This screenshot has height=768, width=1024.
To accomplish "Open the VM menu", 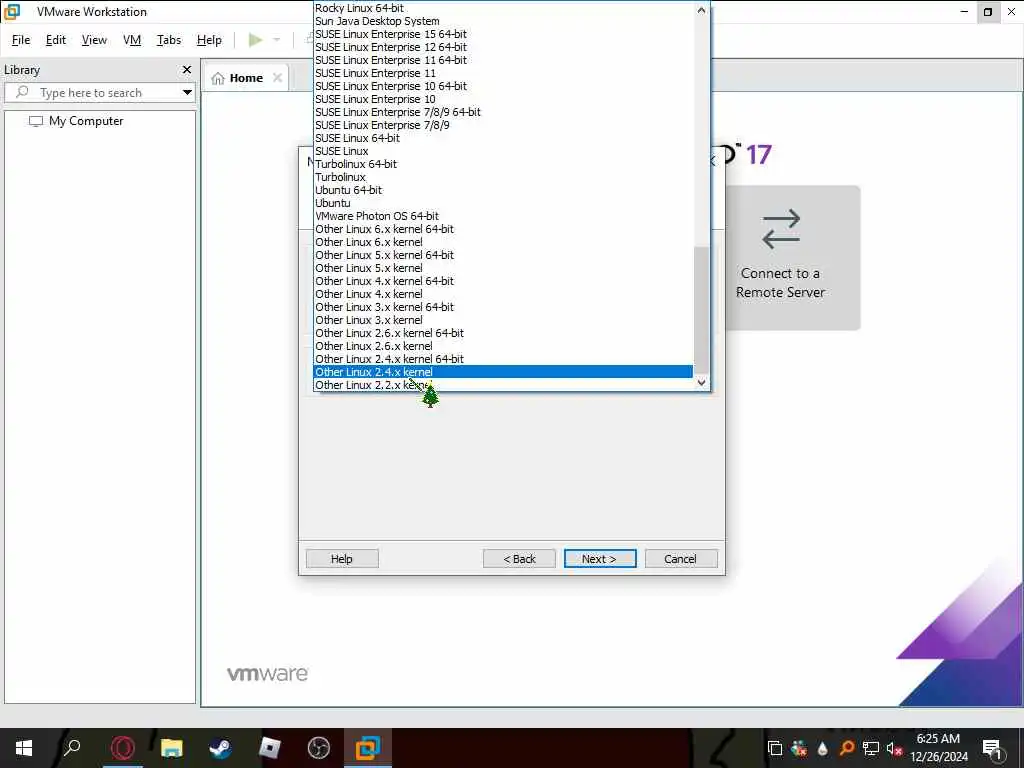I will 132,40.
